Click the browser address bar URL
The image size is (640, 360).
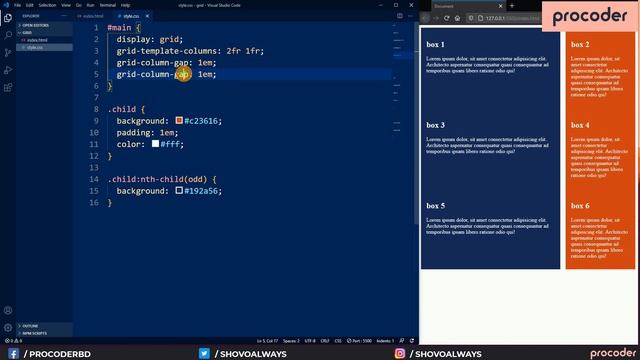(x=512, y=18)
